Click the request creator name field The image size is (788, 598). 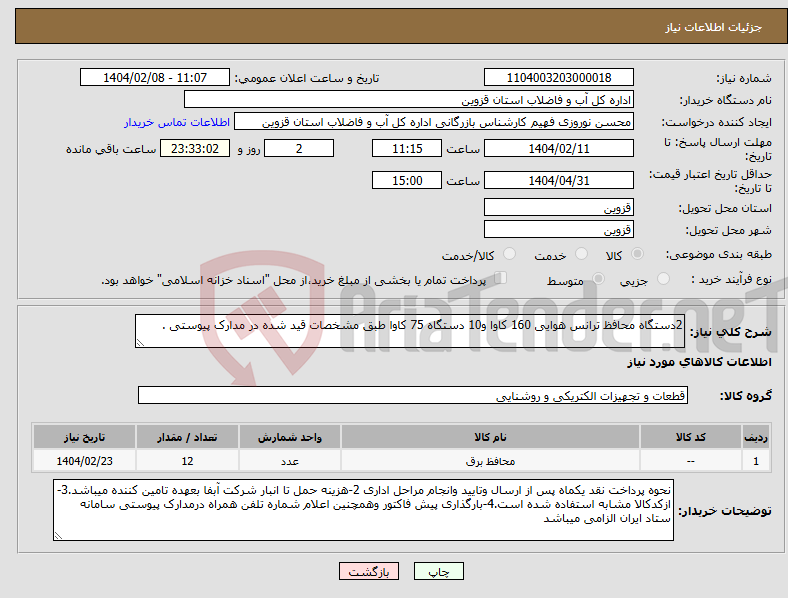point(434,122)
